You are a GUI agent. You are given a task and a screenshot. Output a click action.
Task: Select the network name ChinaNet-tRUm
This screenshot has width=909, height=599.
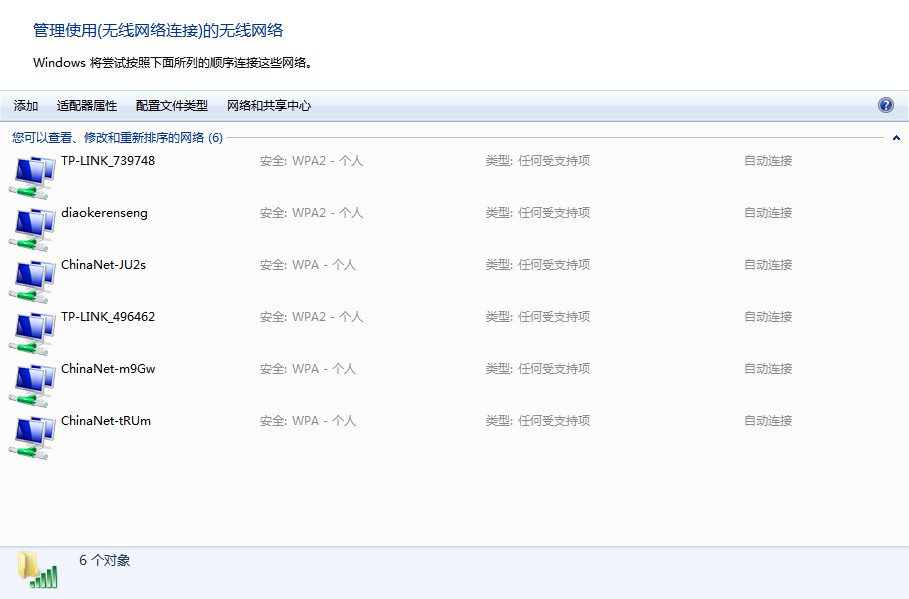point(106,420)
